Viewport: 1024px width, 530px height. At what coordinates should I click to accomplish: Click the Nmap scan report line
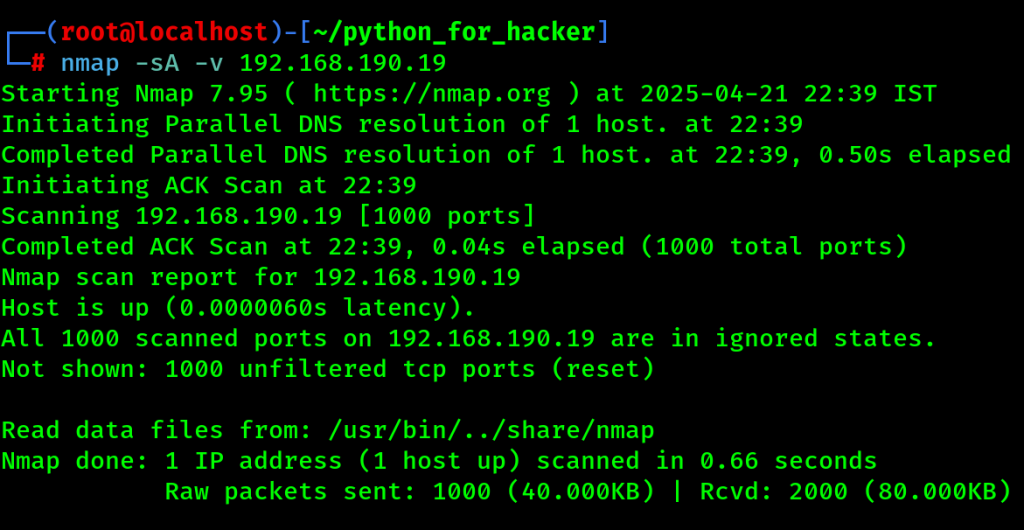261,277
